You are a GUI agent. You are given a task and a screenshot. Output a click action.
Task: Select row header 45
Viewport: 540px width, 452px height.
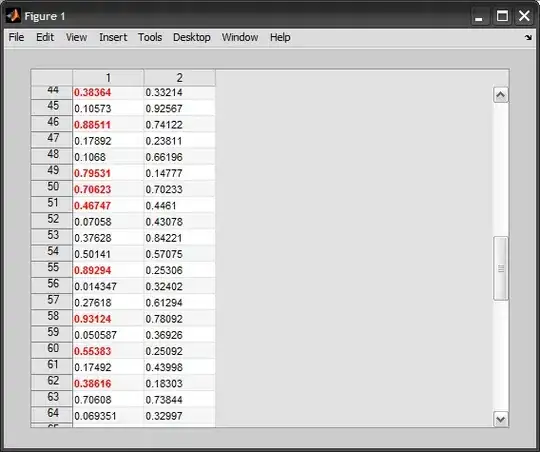click(x=52, y=106)
